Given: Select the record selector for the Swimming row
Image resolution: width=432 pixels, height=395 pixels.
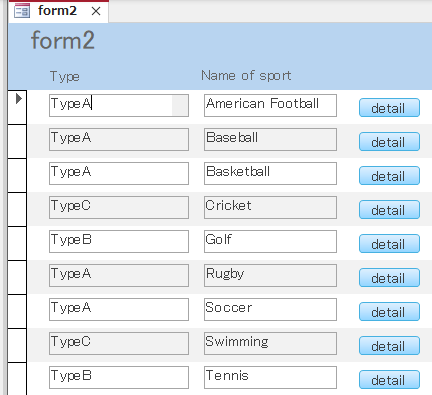Looking at the screenshot, I should coord(17,345).
